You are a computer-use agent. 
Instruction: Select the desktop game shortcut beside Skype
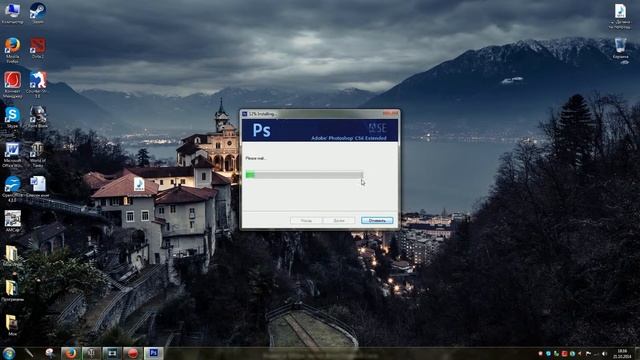(38, 117)
